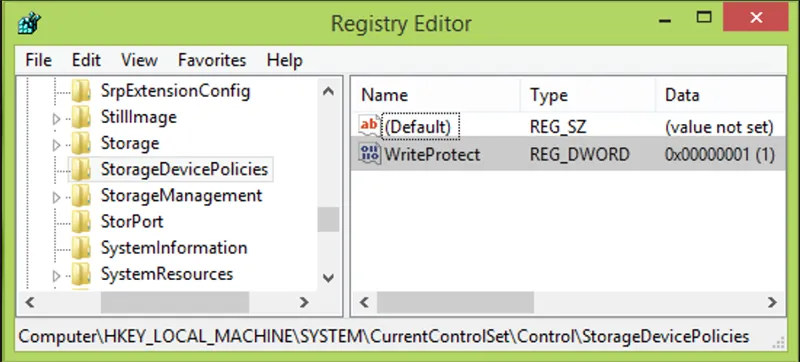Click the Registry Editor app icon in title bar

pos(29,23)
